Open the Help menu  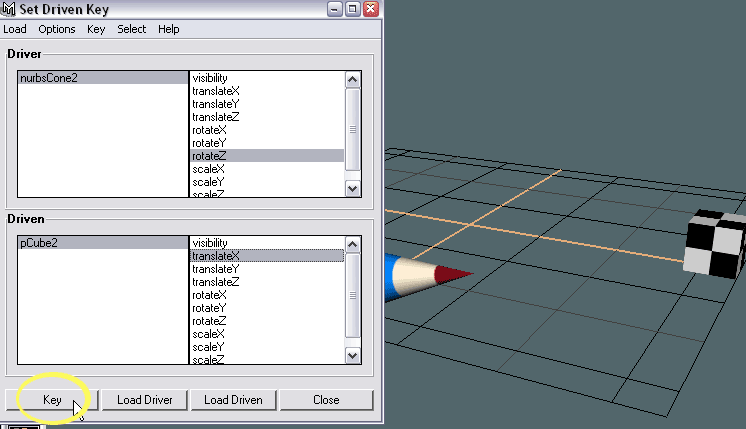click(x=169, y=30)
